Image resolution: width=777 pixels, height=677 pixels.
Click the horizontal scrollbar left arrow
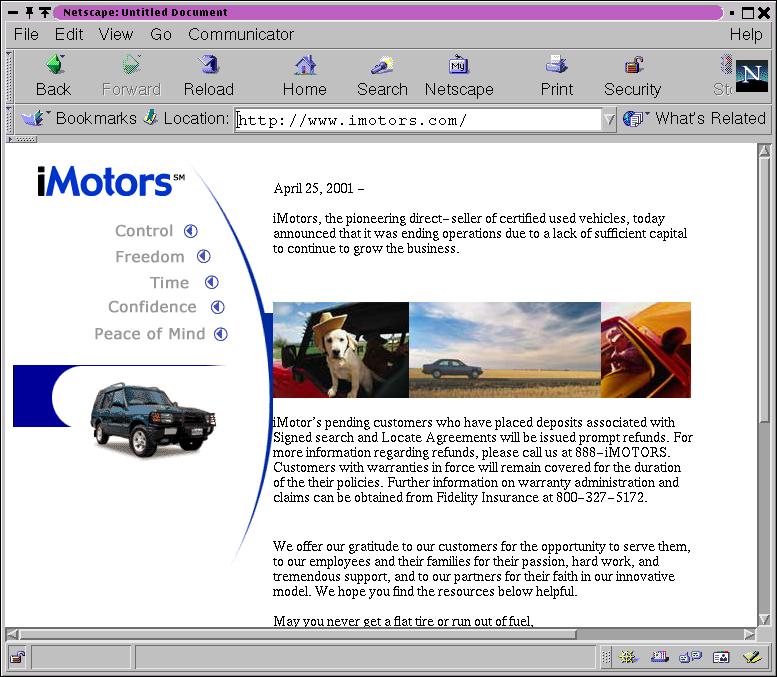coord(12,634)
